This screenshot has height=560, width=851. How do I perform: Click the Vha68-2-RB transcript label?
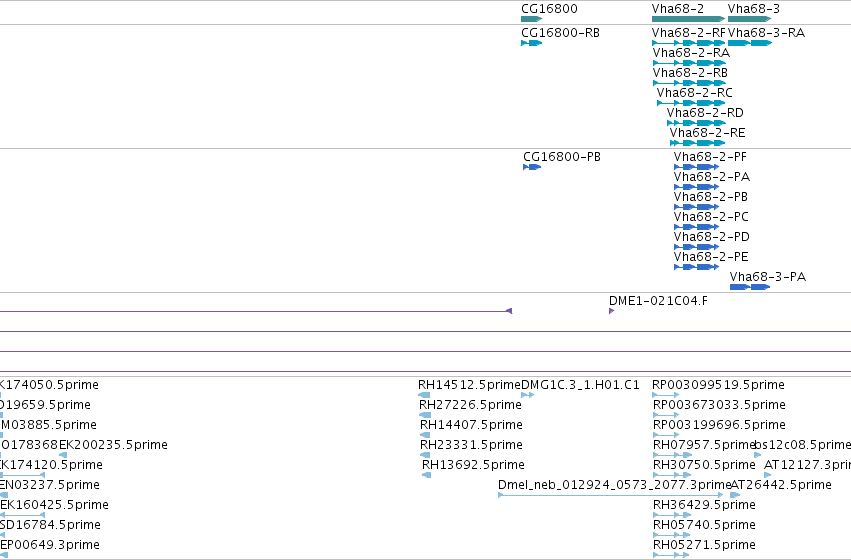click(690, 73)
